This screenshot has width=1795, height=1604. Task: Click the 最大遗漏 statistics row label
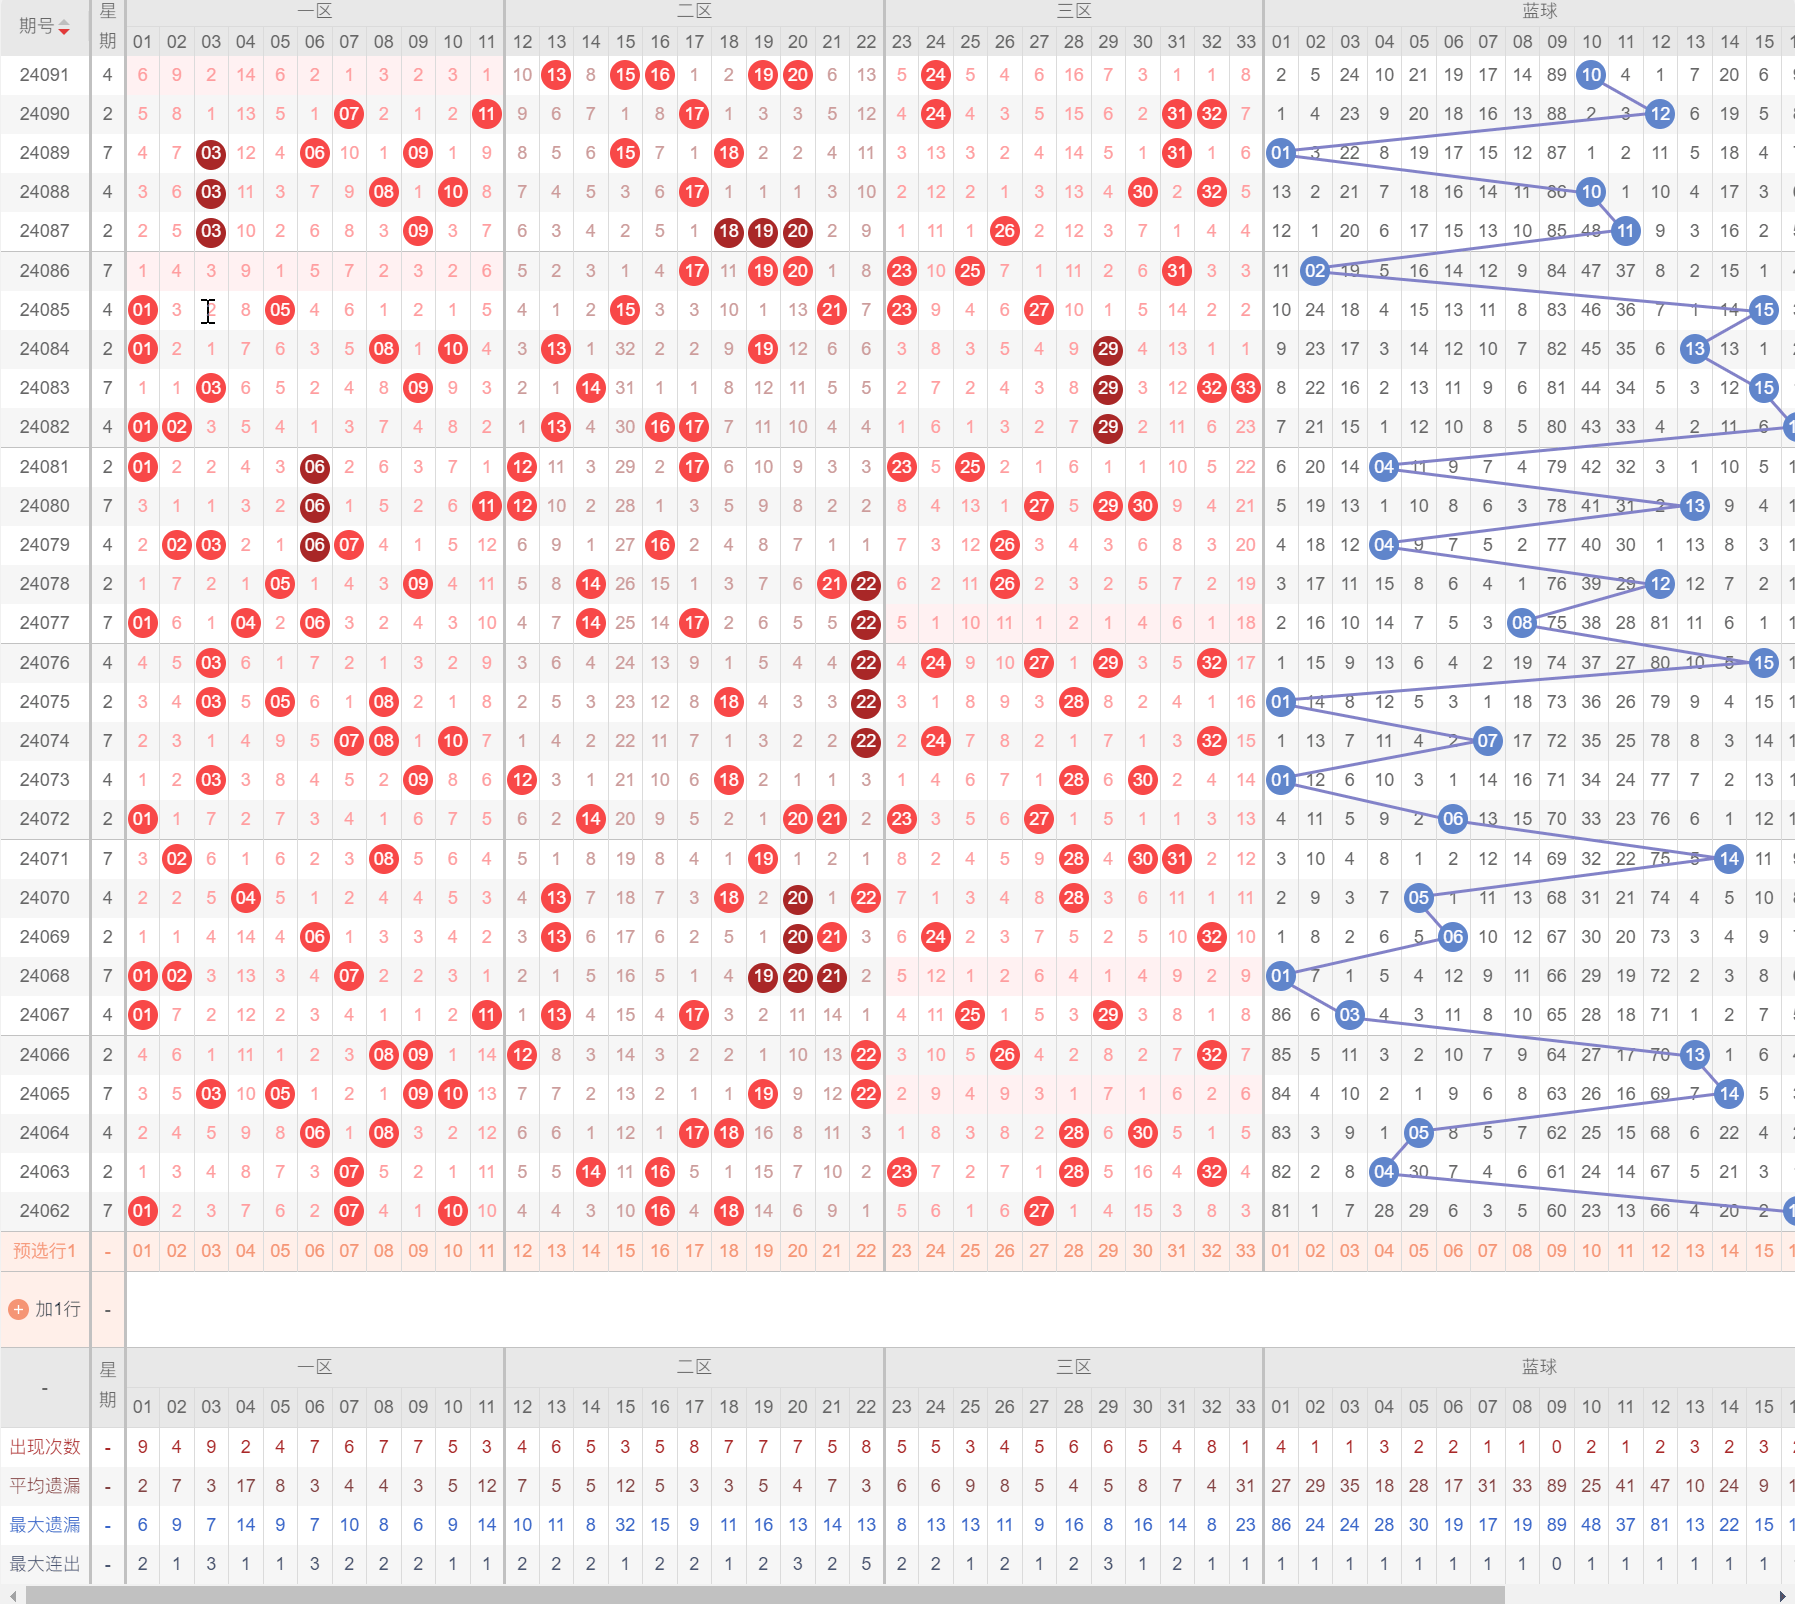(45, 1525)
